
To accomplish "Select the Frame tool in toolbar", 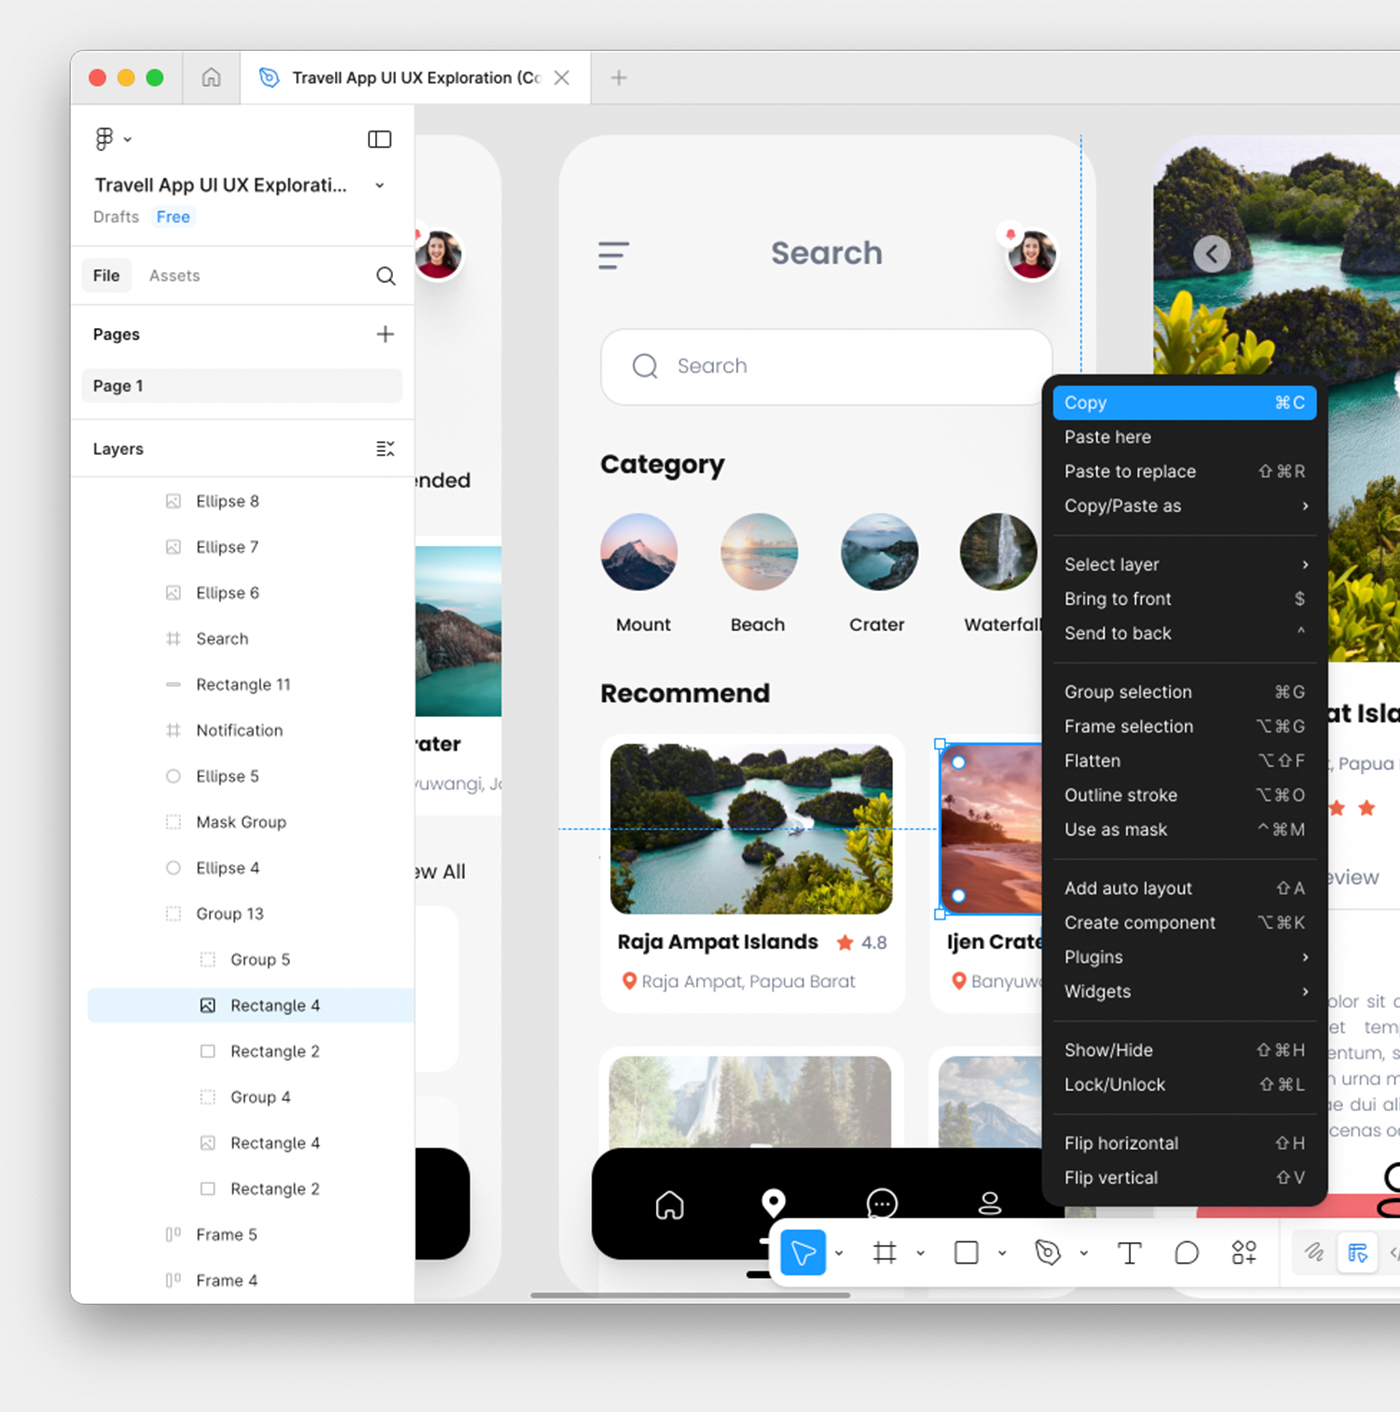I will pos(885,1253).
